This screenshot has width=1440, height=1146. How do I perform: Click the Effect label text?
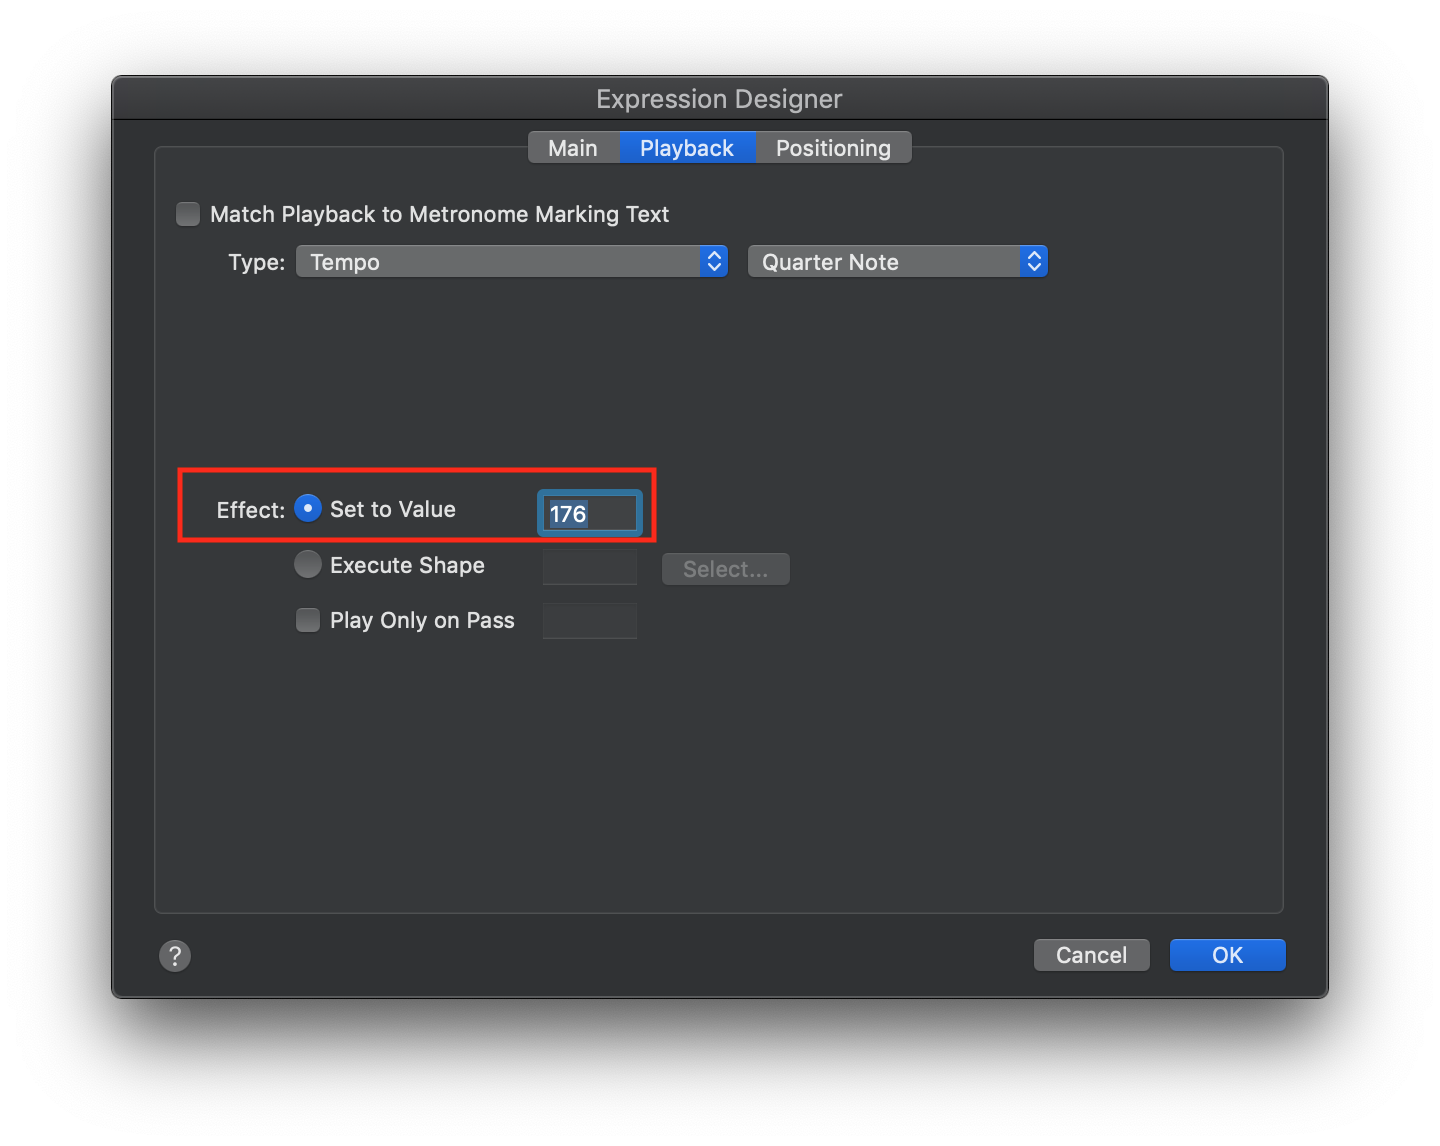click(x=250, y=510)
